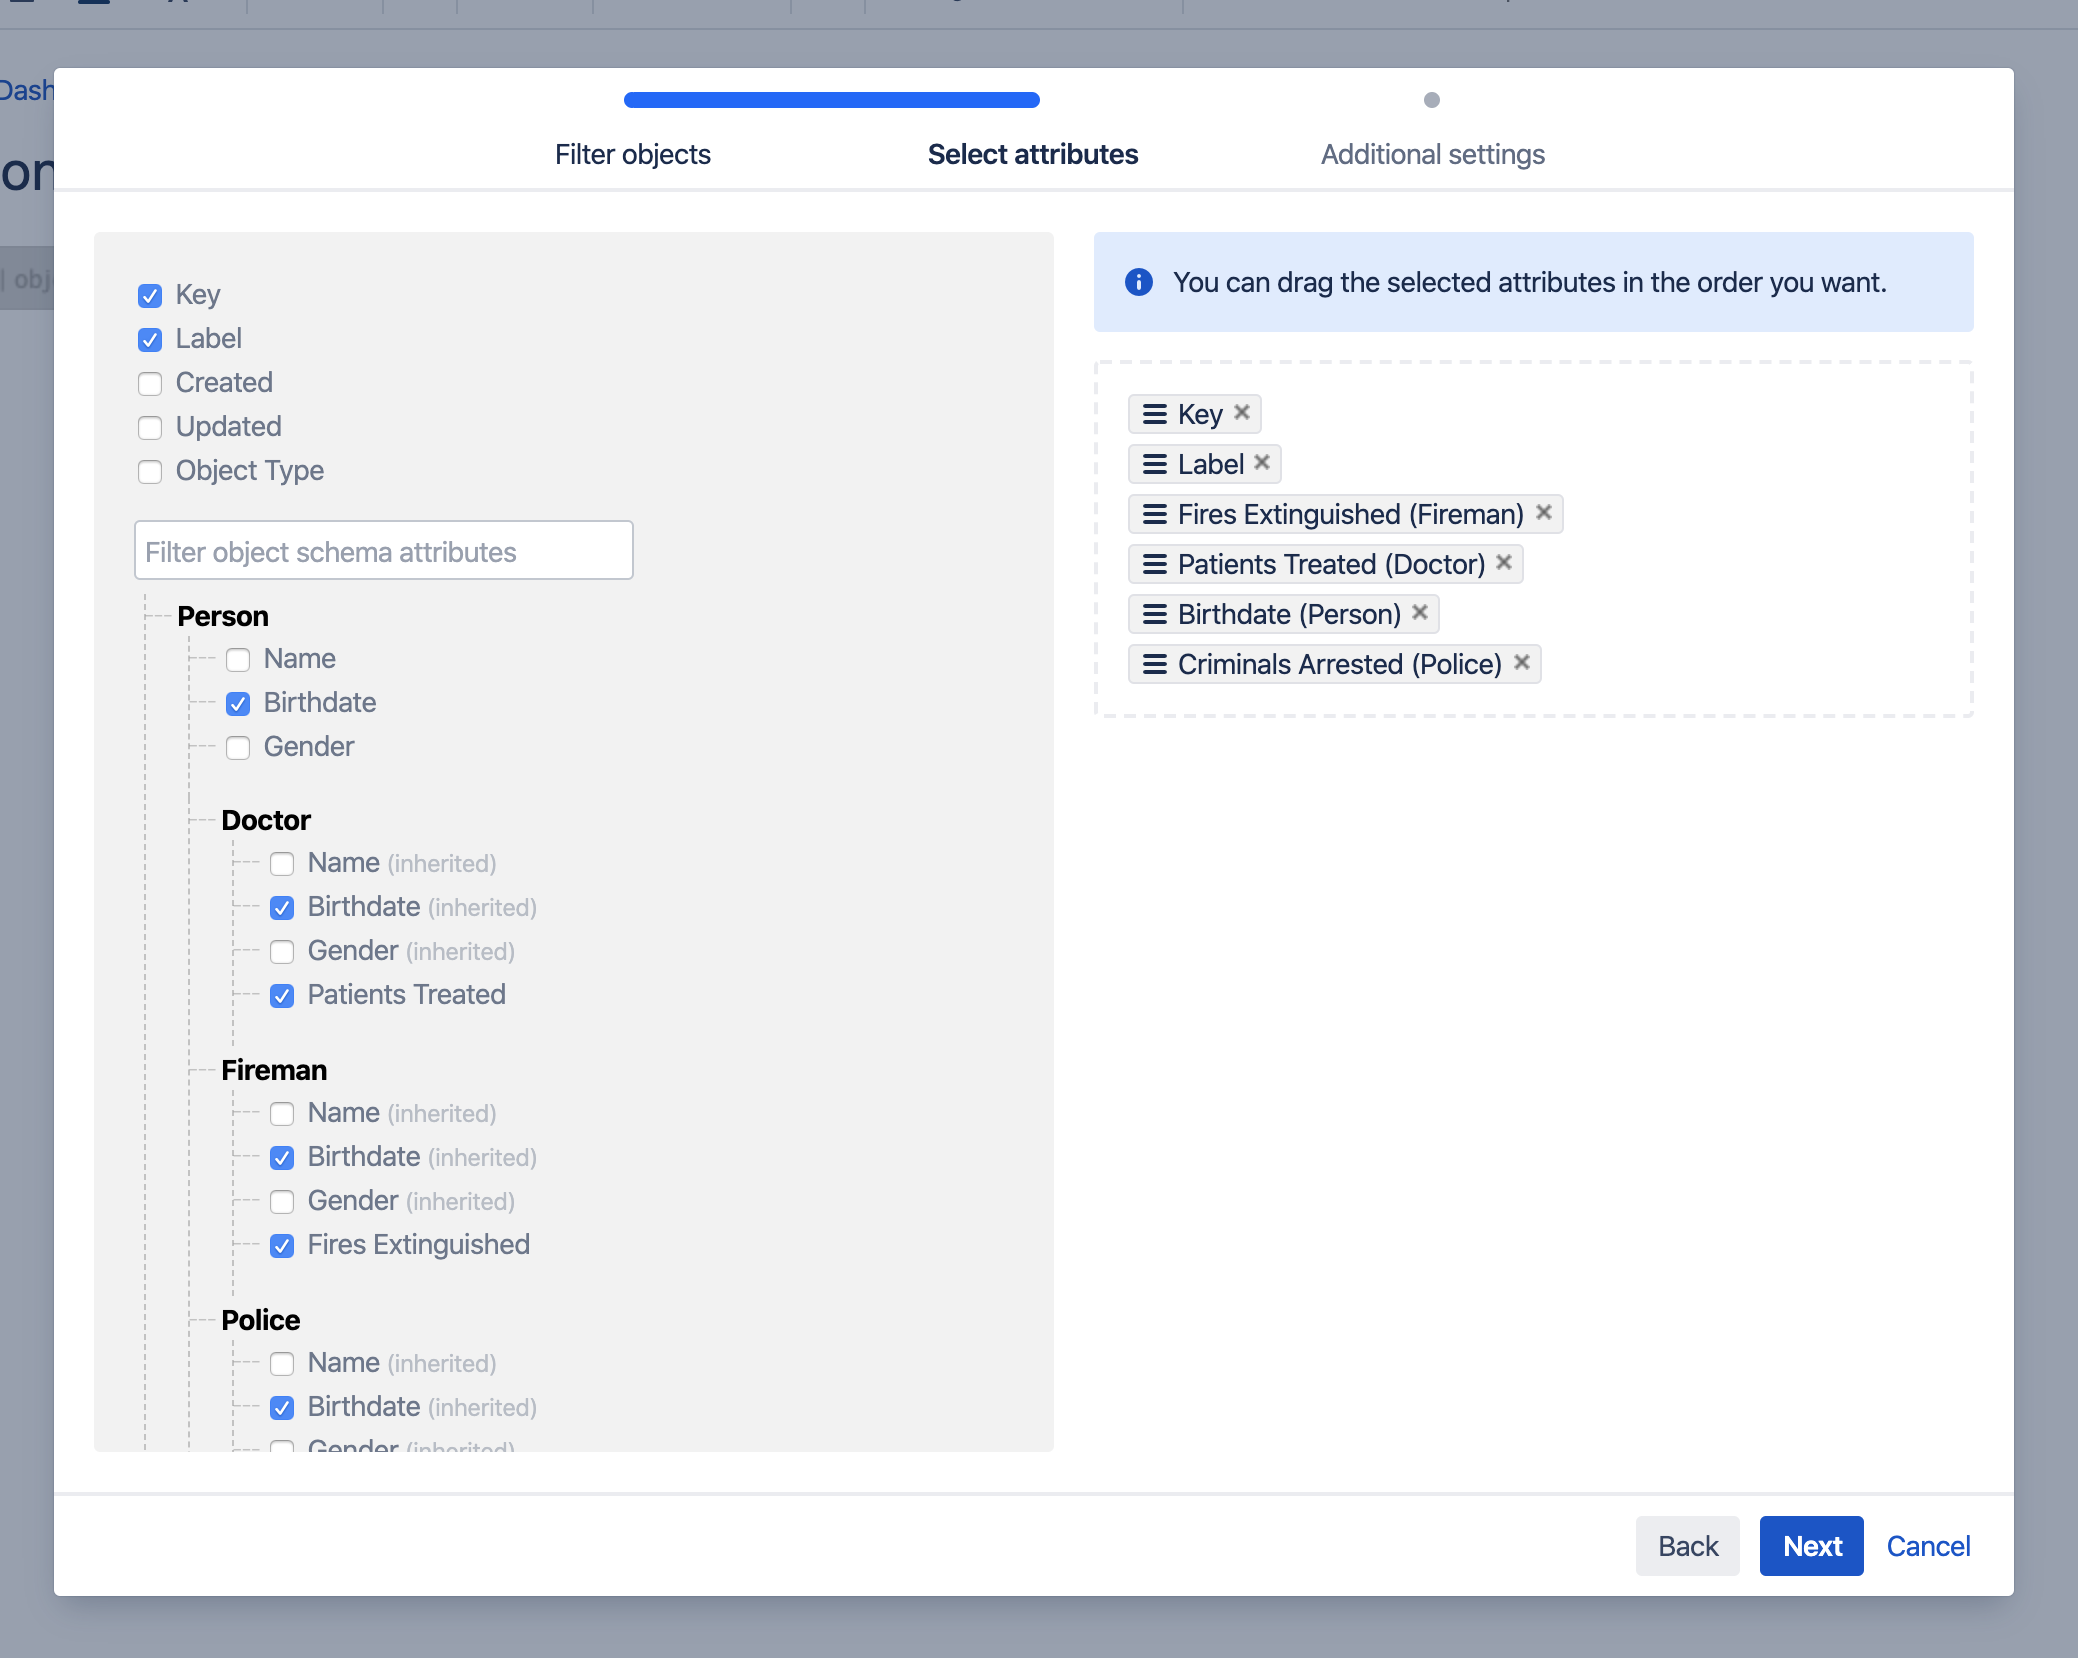Image resolution: width=2078 pixels, height=1658 pixels.
Task: Remove Criminals Arrested (Police) tag
Action: (x=1522, y=662)
